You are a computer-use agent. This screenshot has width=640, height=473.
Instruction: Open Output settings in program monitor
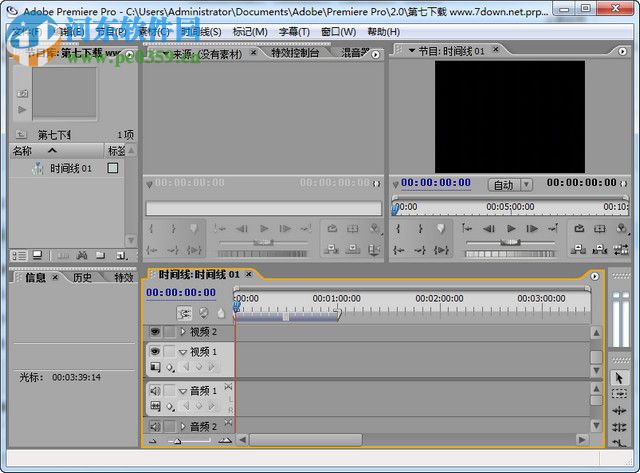click(x=621, y=229)
